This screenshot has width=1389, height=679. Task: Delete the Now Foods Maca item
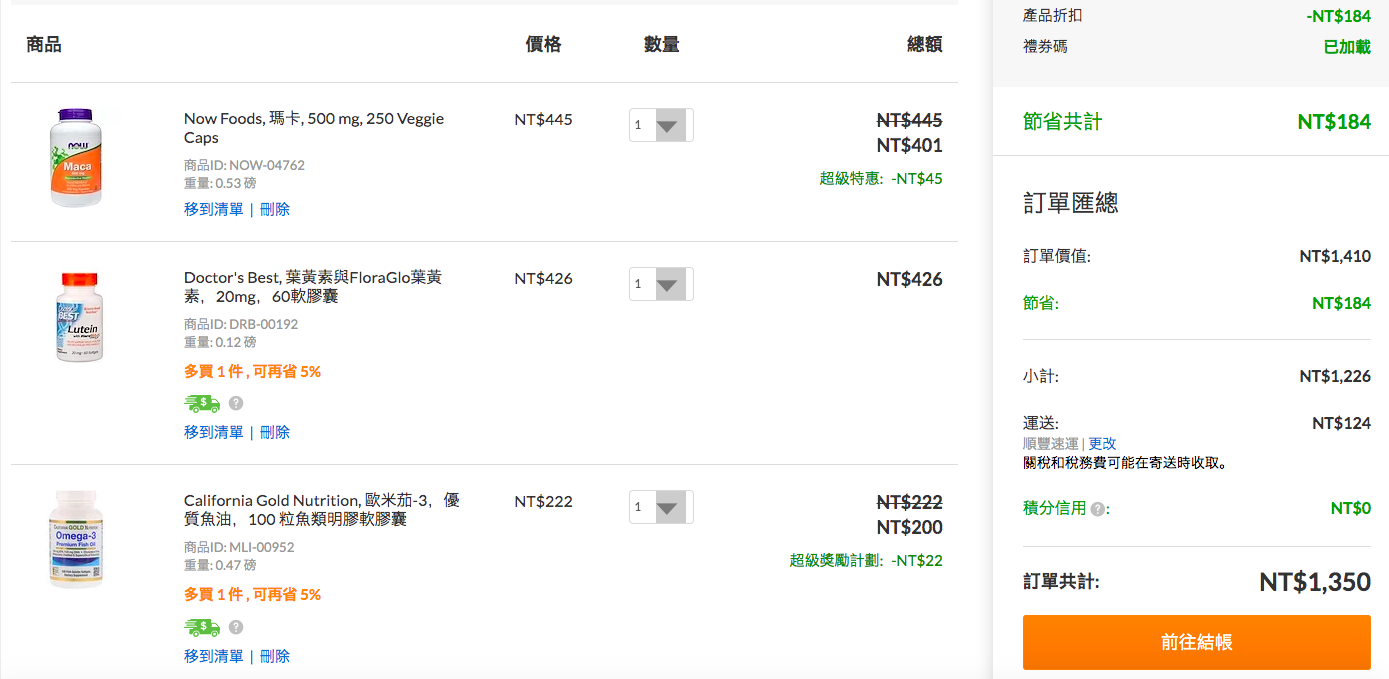[275, 209]
